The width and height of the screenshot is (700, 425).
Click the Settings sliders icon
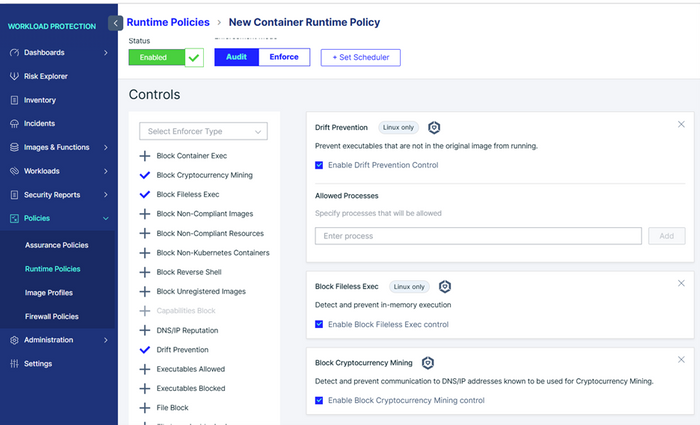(x=14, y=364)
